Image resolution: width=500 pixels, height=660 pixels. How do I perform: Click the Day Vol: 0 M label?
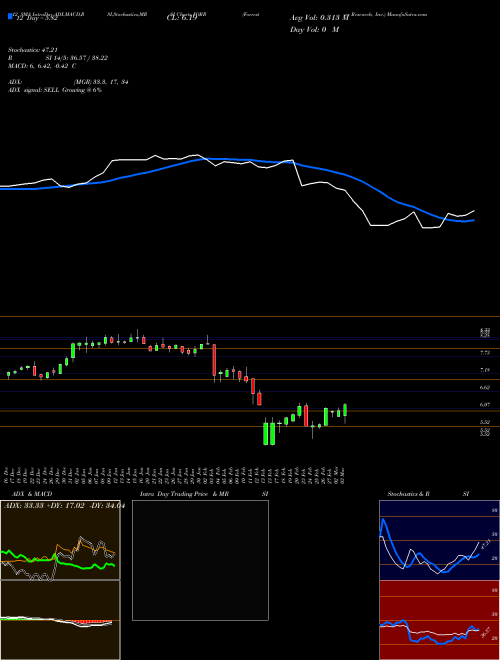coord(314,30)
